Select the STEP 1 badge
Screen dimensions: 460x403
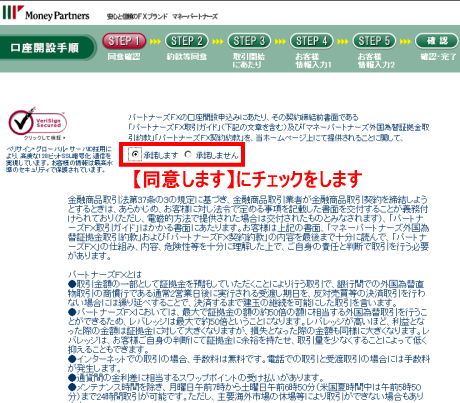(x=124, y=41)
